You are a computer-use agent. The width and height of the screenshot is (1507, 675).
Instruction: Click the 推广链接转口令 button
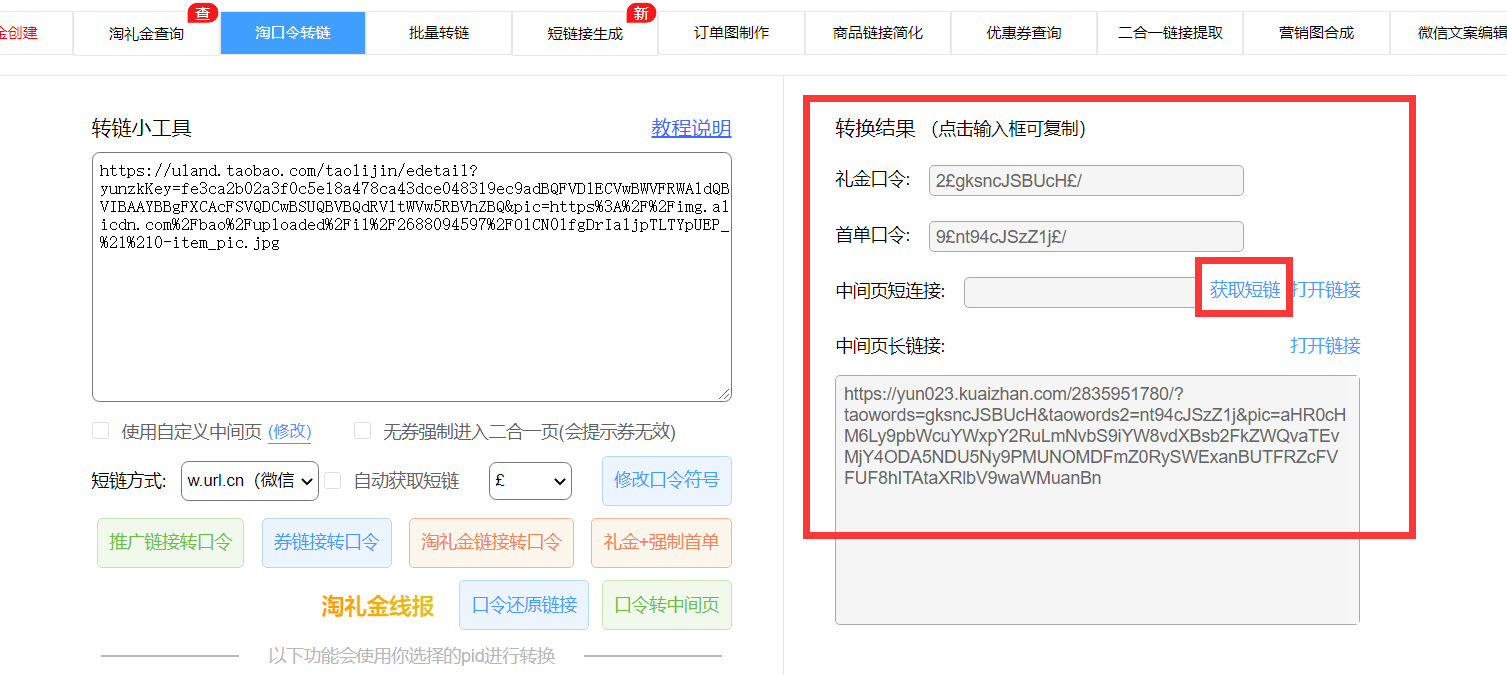[170, 543]
